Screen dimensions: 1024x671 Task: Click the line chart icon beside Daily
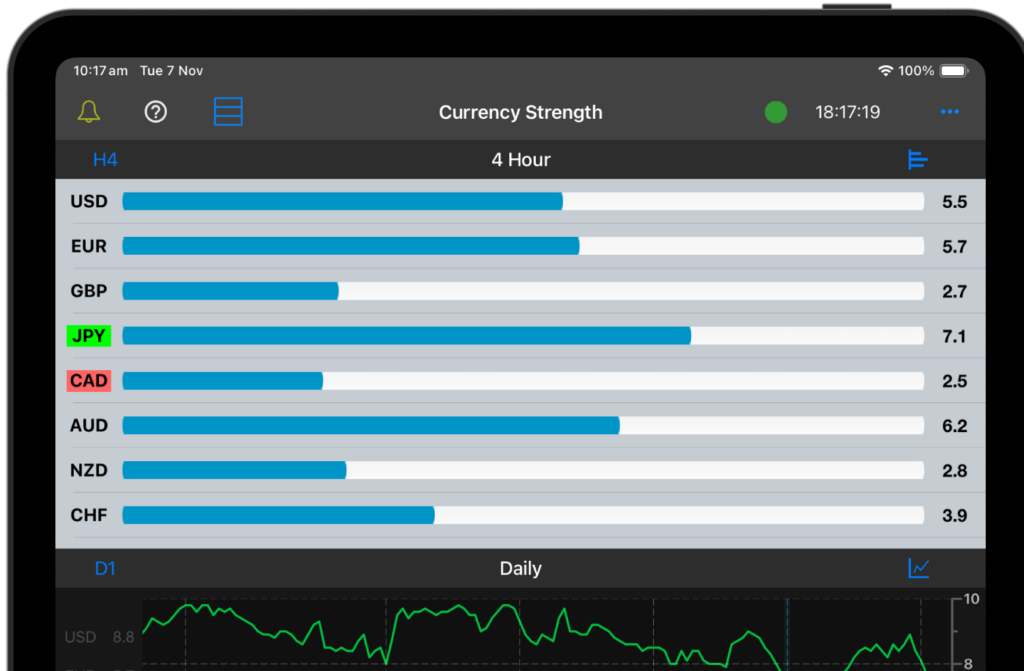[x=919, y=567]
